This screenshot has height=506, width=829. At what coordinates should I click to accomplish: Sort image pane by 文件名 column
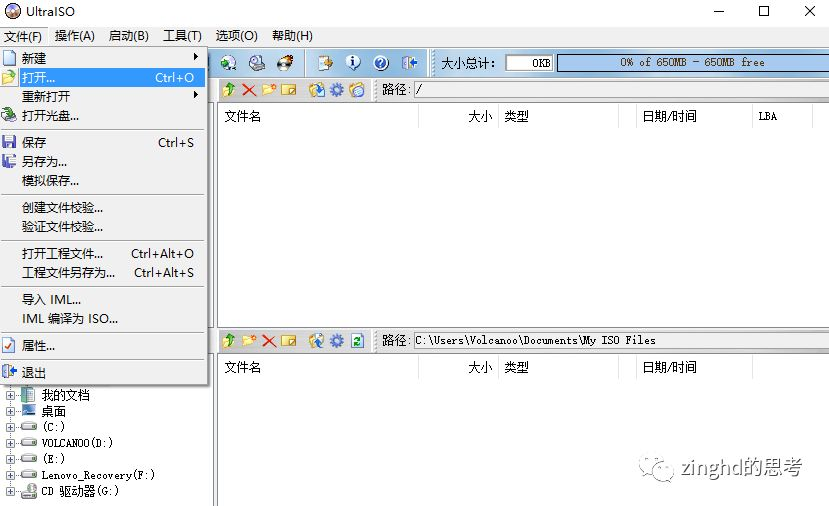(x=318, y=116)
